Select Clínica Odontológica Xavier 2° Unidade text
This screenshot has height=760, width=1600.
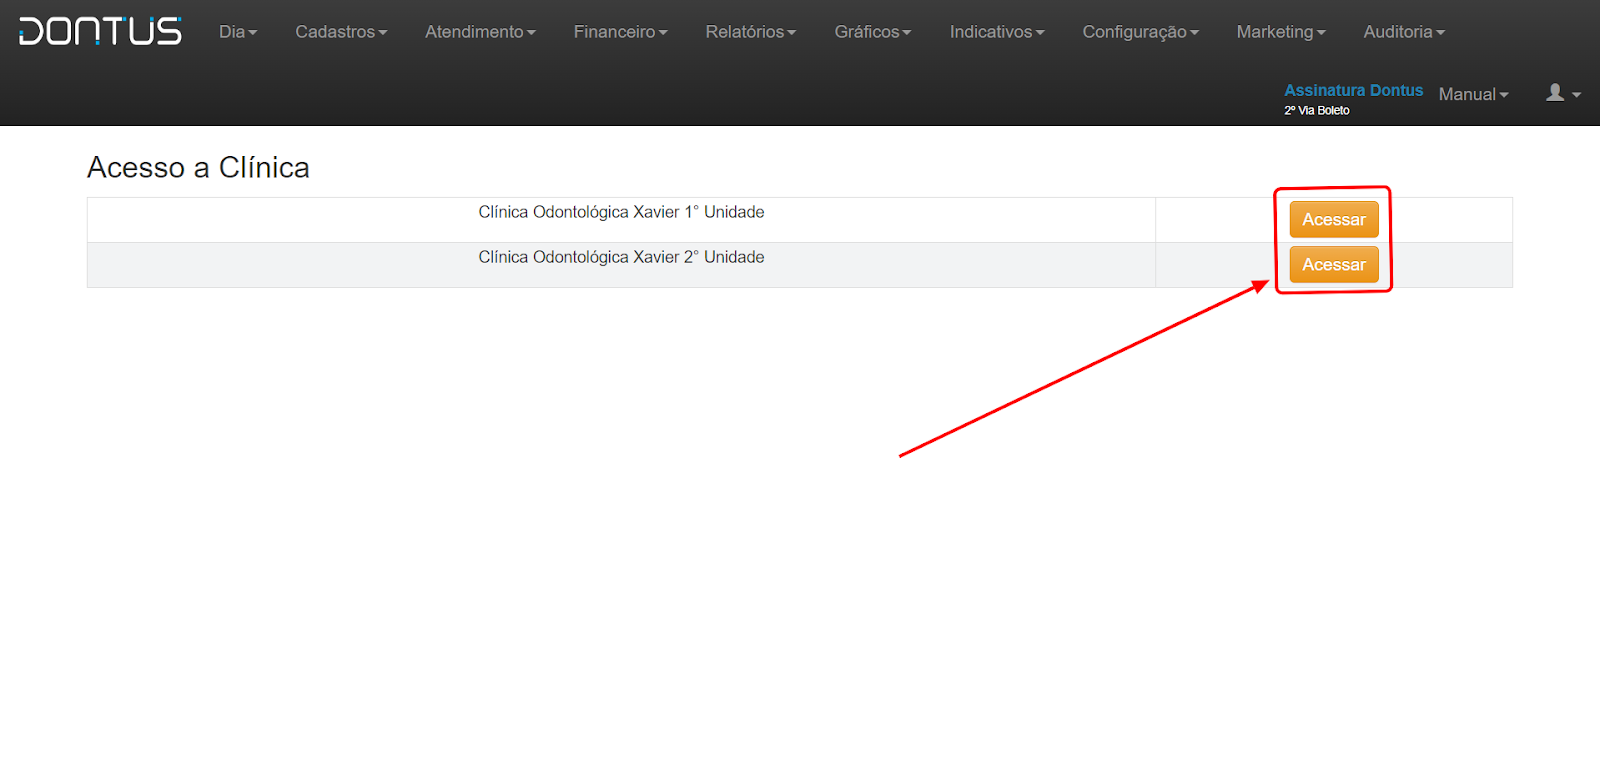pos(621,257)
